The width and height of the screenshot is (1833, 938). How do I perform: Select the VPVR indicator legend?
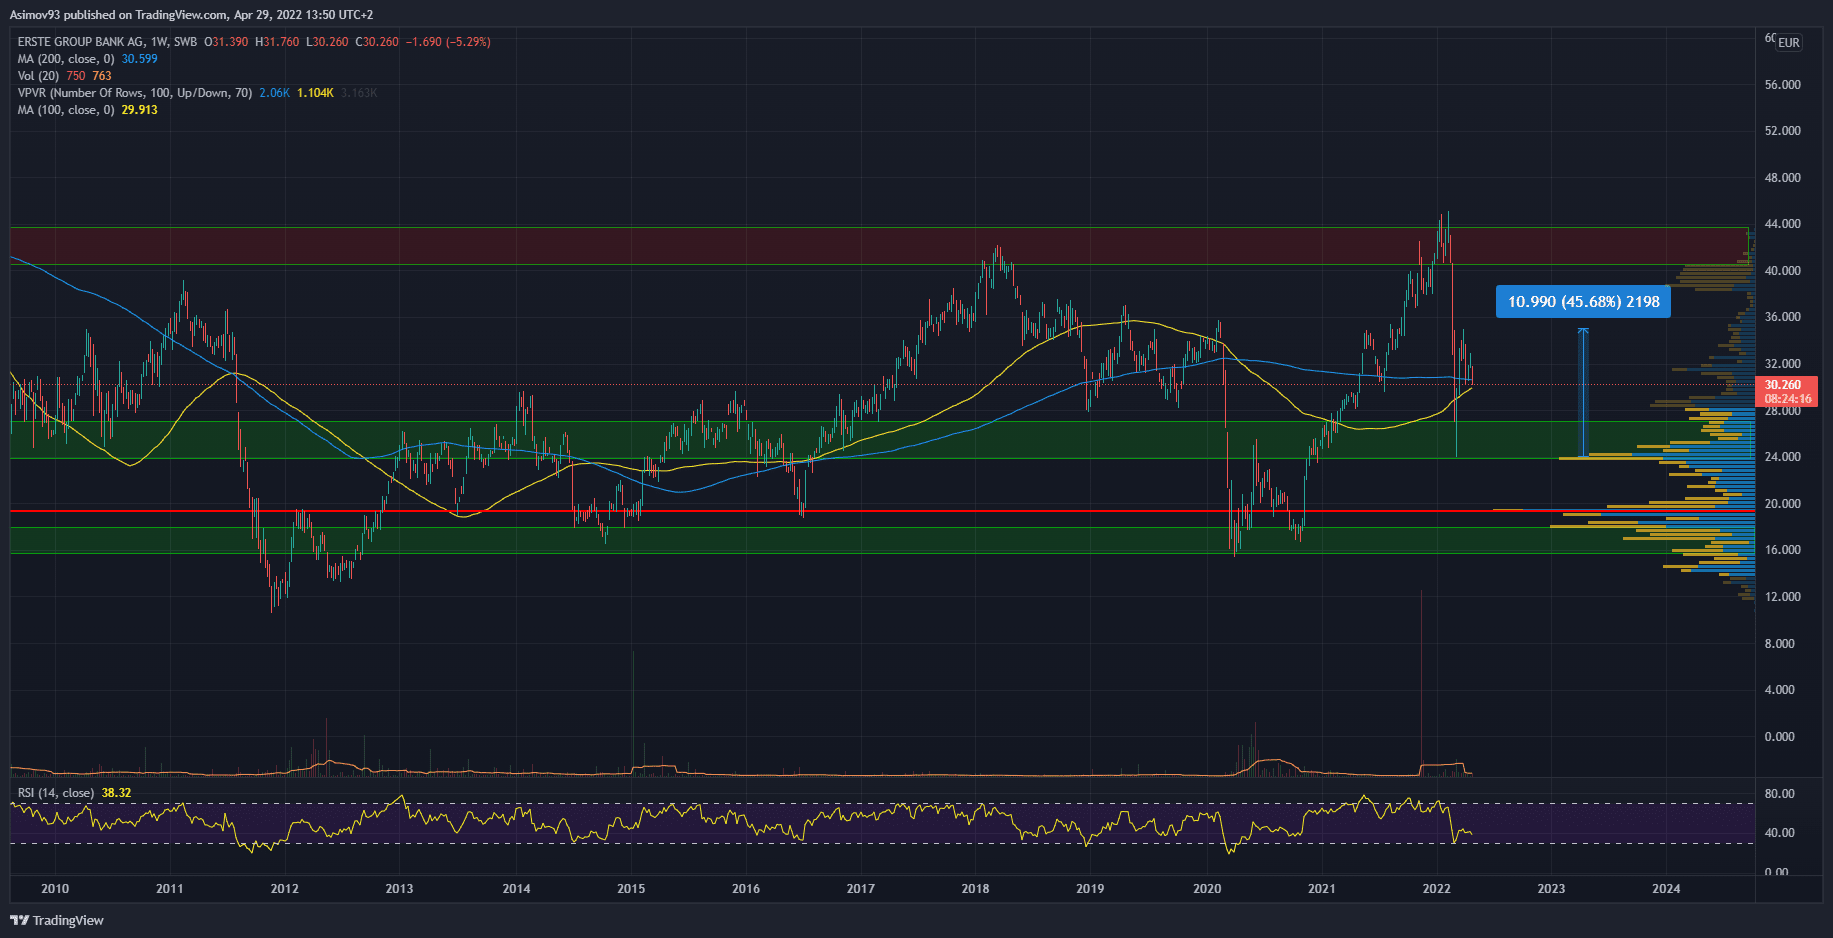pos(134,93)
